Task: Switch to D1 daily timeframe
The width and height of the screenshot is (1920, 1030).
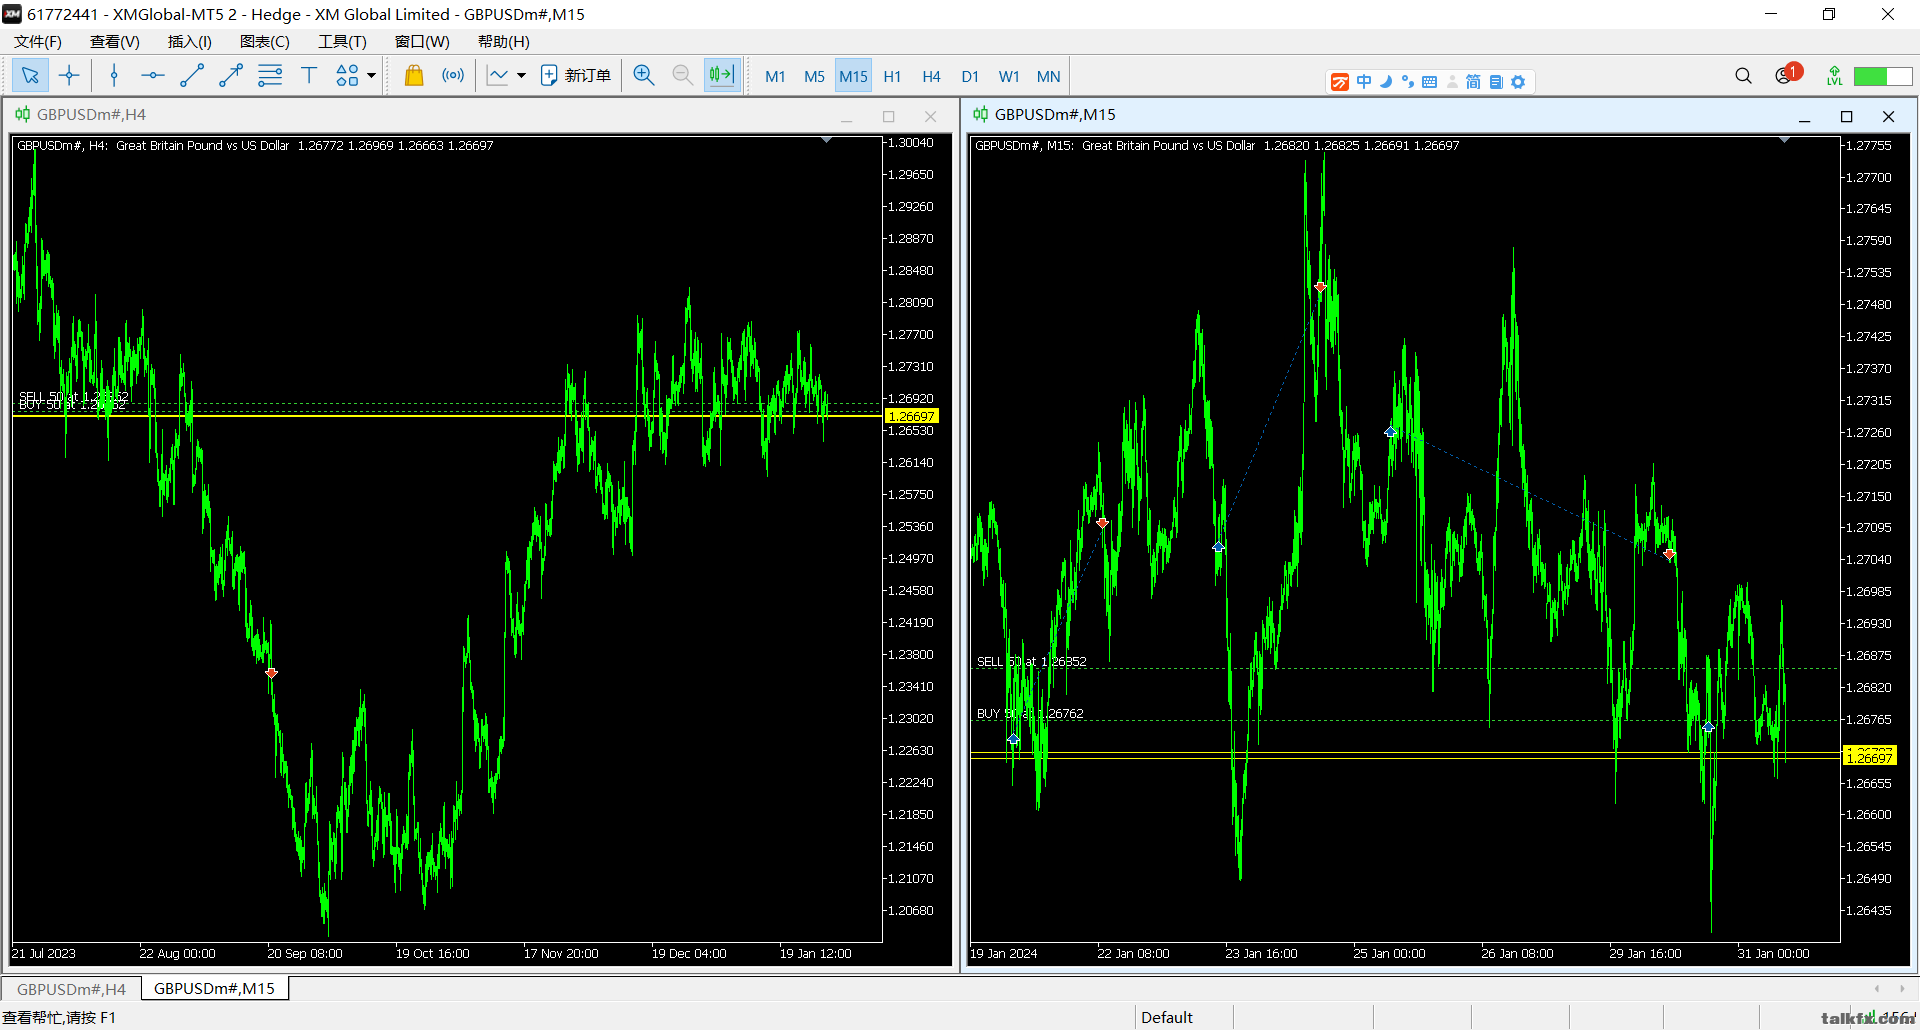Action: tap(970, 76)
